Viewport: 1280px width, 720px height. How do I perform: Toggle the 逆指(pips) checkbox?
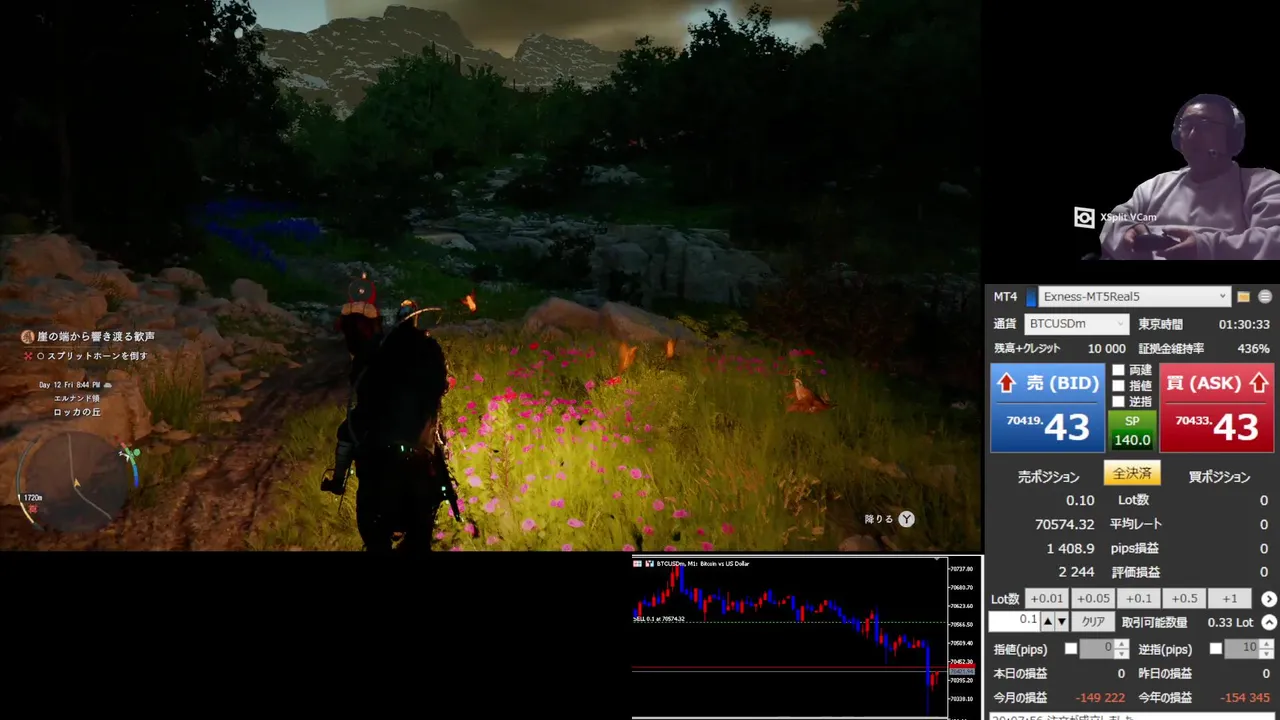click(1216, 649)
